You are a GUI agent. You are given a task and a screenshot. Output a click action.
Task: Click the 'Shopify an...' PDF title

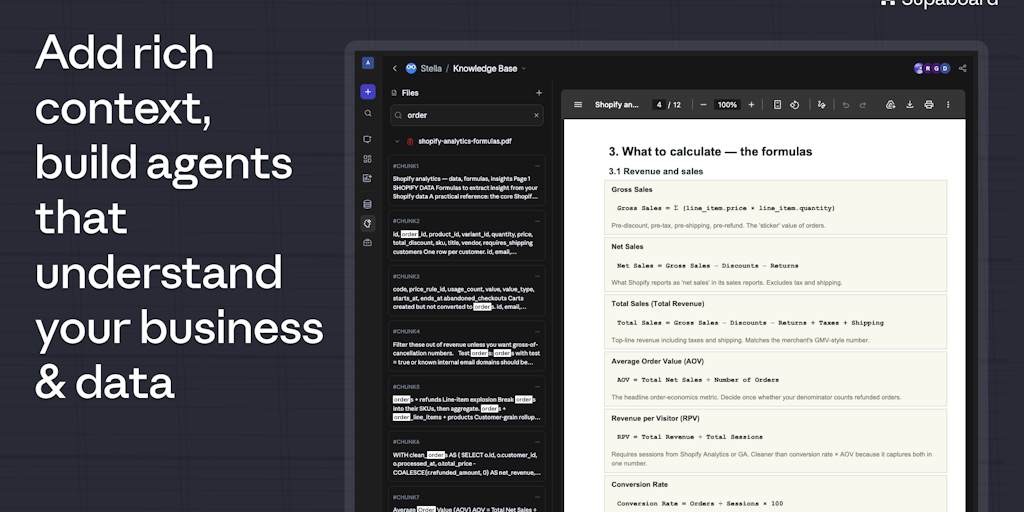[x=616, y=104]
